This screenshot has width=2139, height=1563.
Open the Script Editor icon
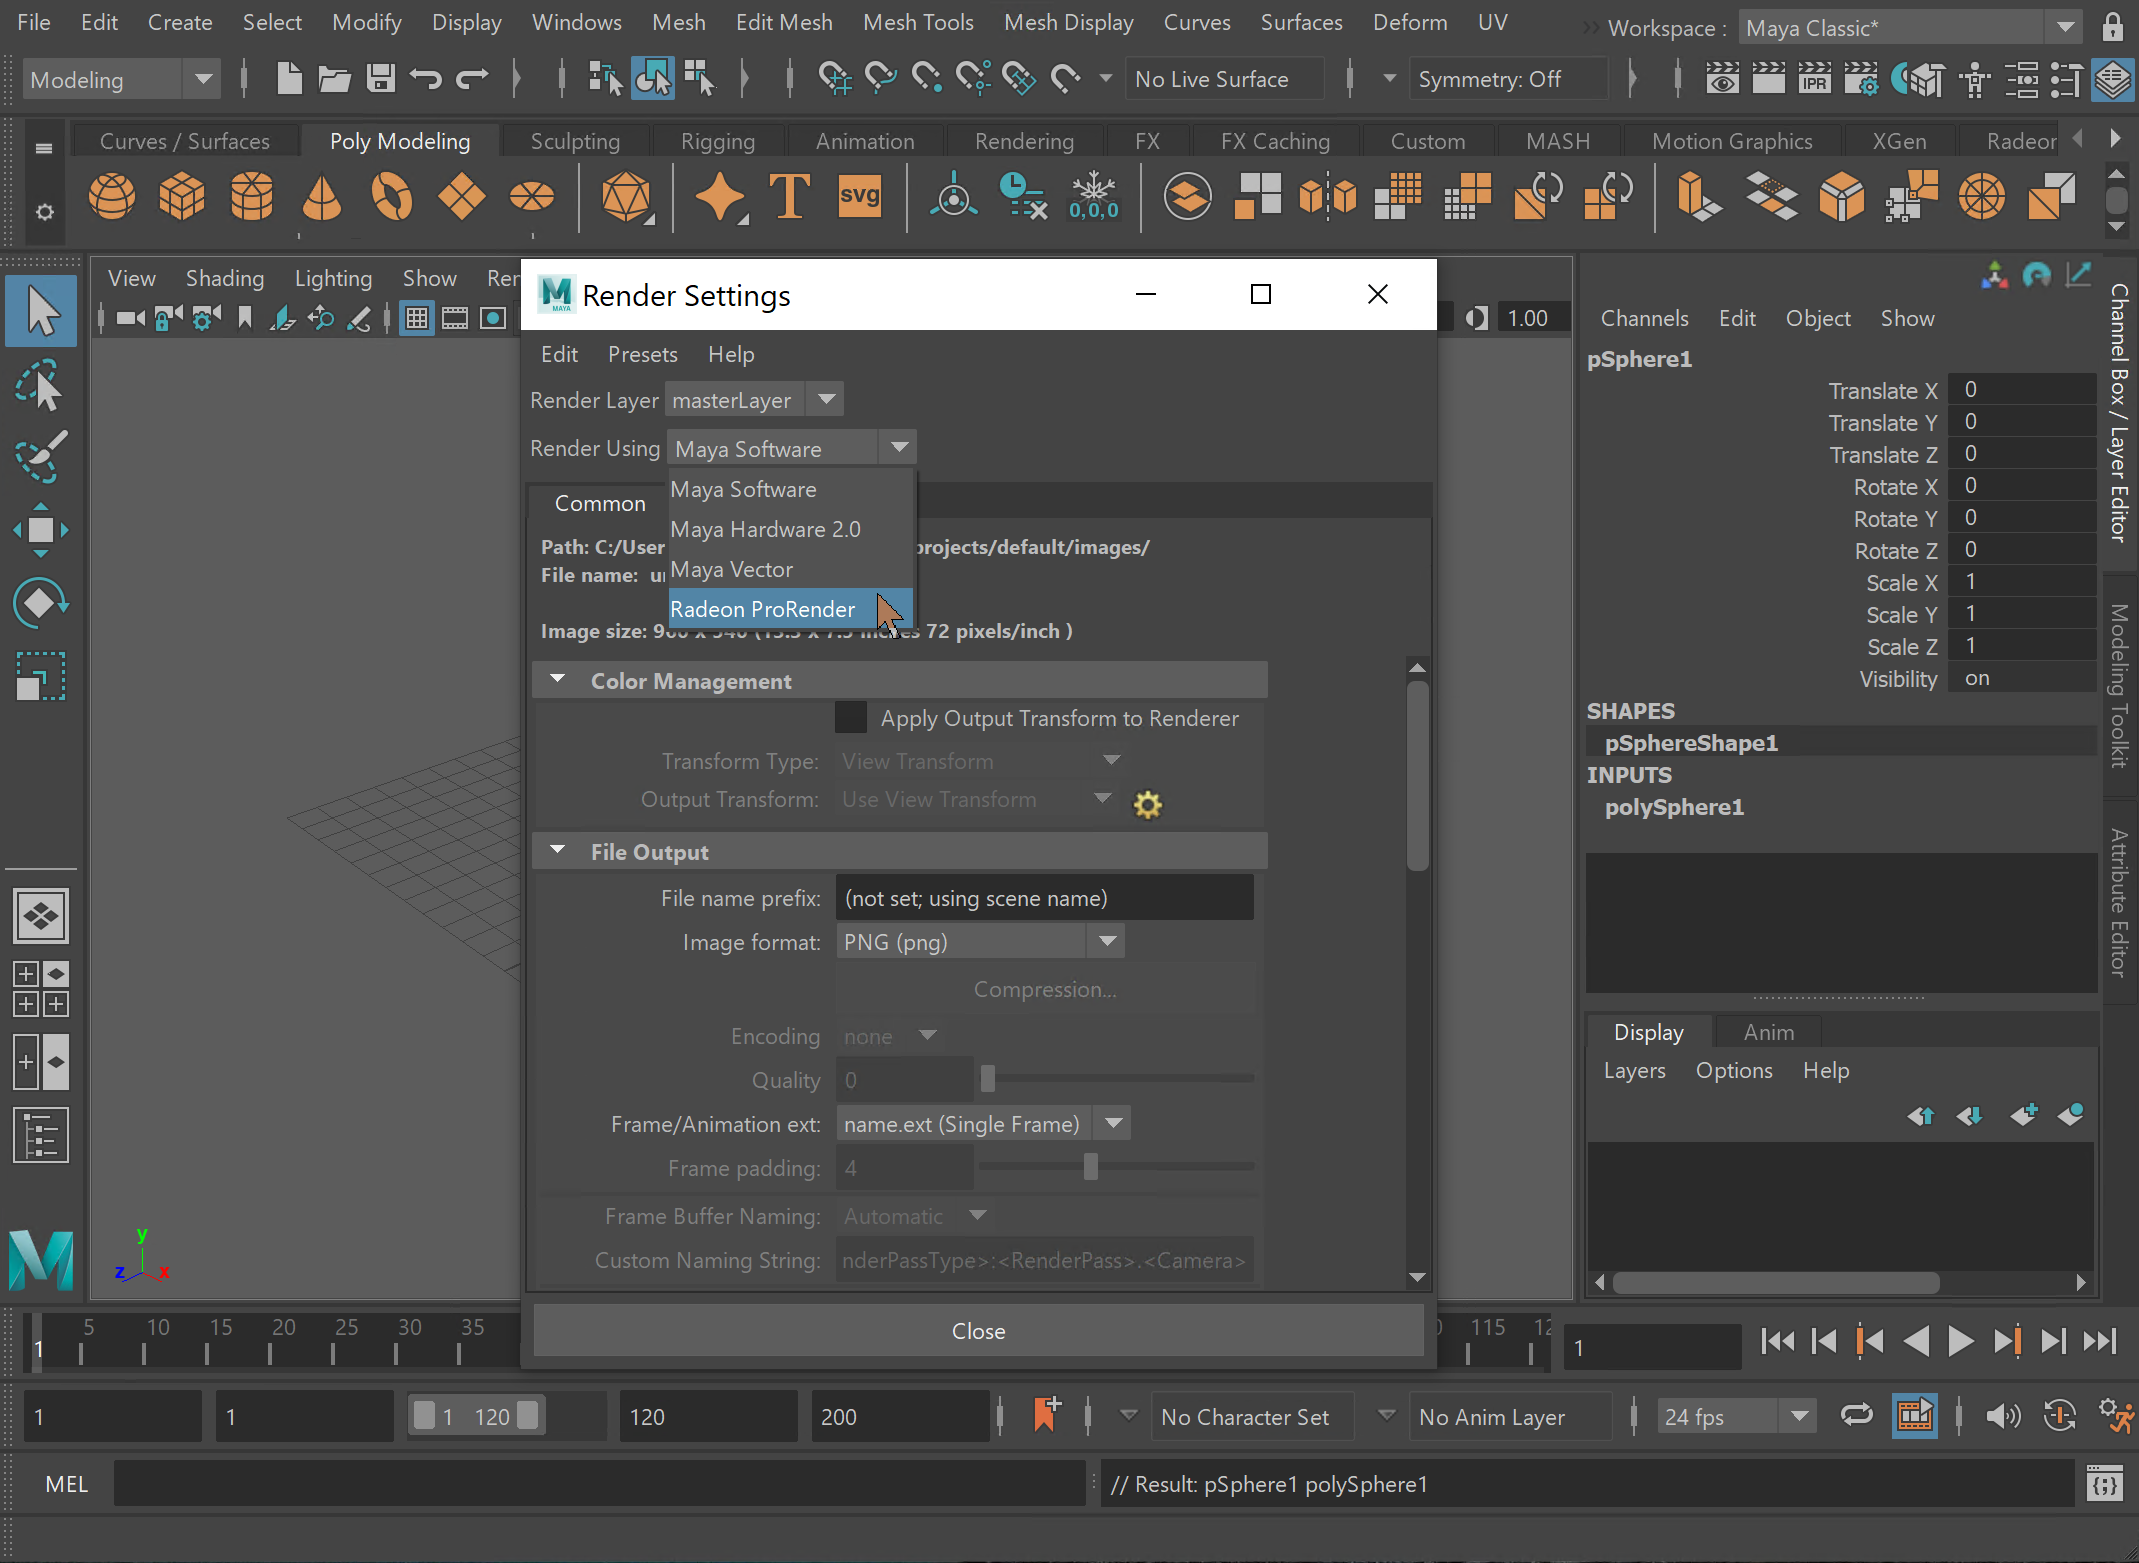pos(2105,1484)
